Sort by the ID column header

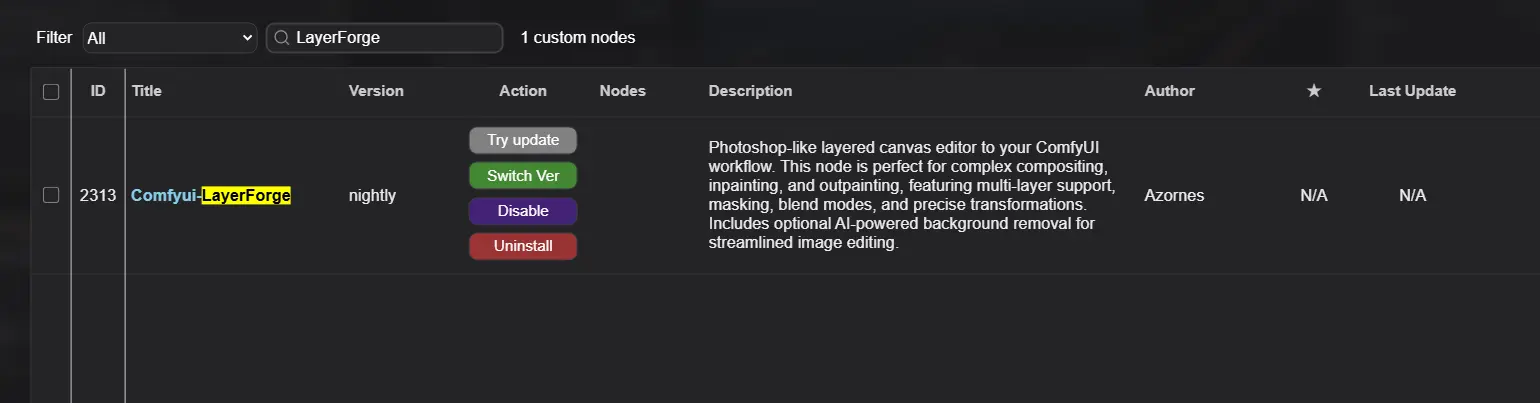pyautogui.click(x=98, y=91)
